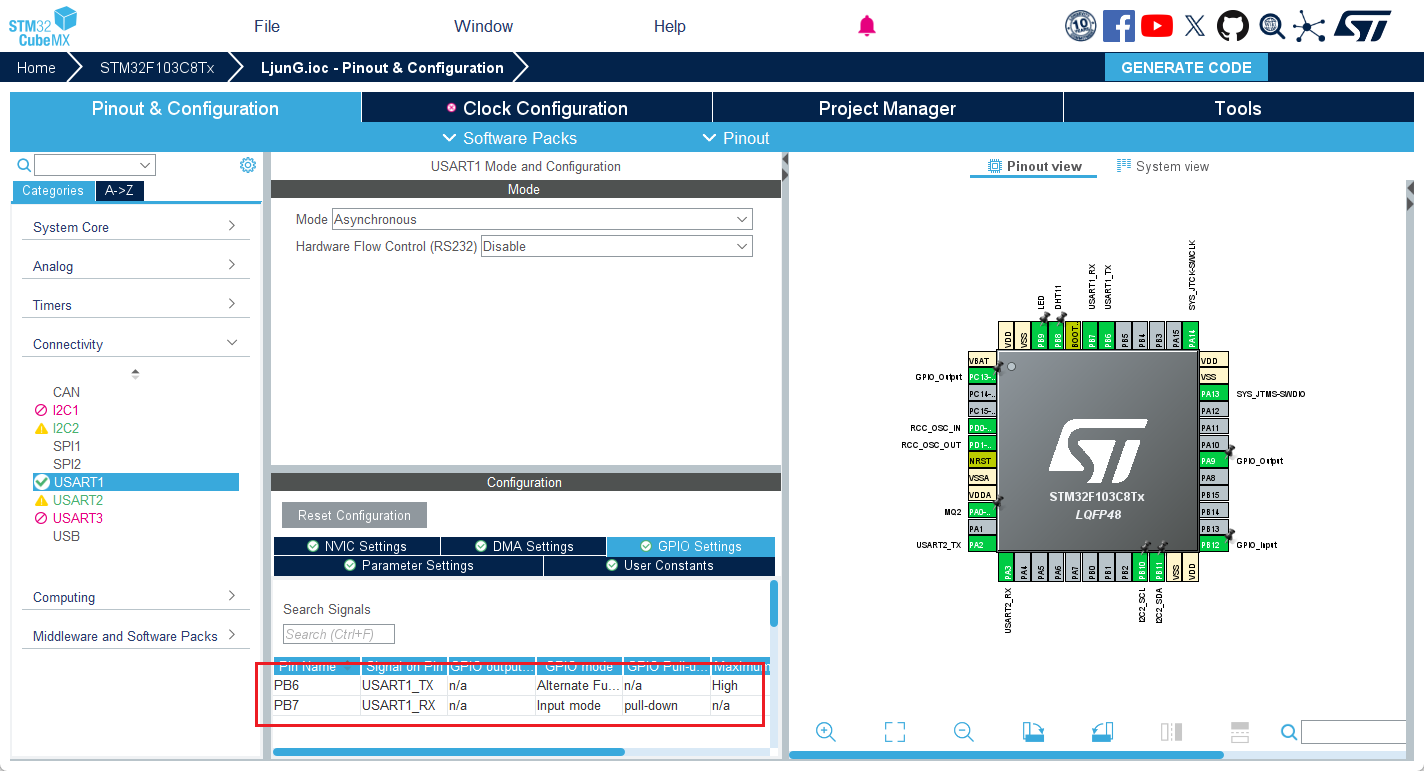Image resolution: width=1424 pixels, height=771 pixels.
Task: Click the PA9 pin on the chip
Action: 1213,461
